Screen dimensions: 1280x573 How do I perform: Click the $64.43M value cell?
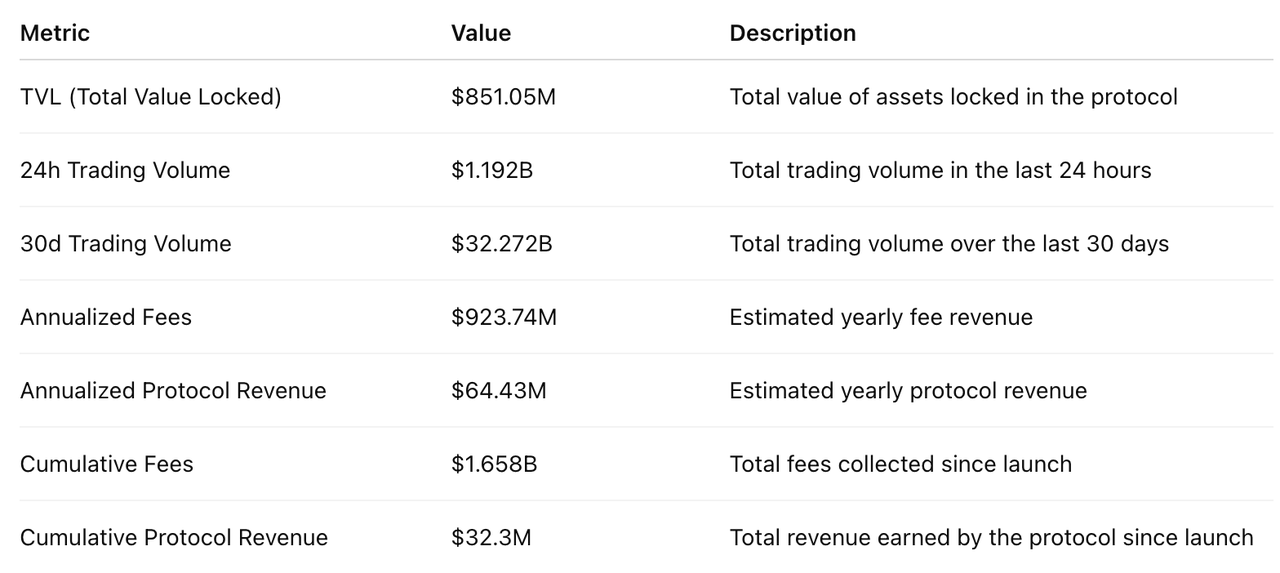[x=499, y=390]
